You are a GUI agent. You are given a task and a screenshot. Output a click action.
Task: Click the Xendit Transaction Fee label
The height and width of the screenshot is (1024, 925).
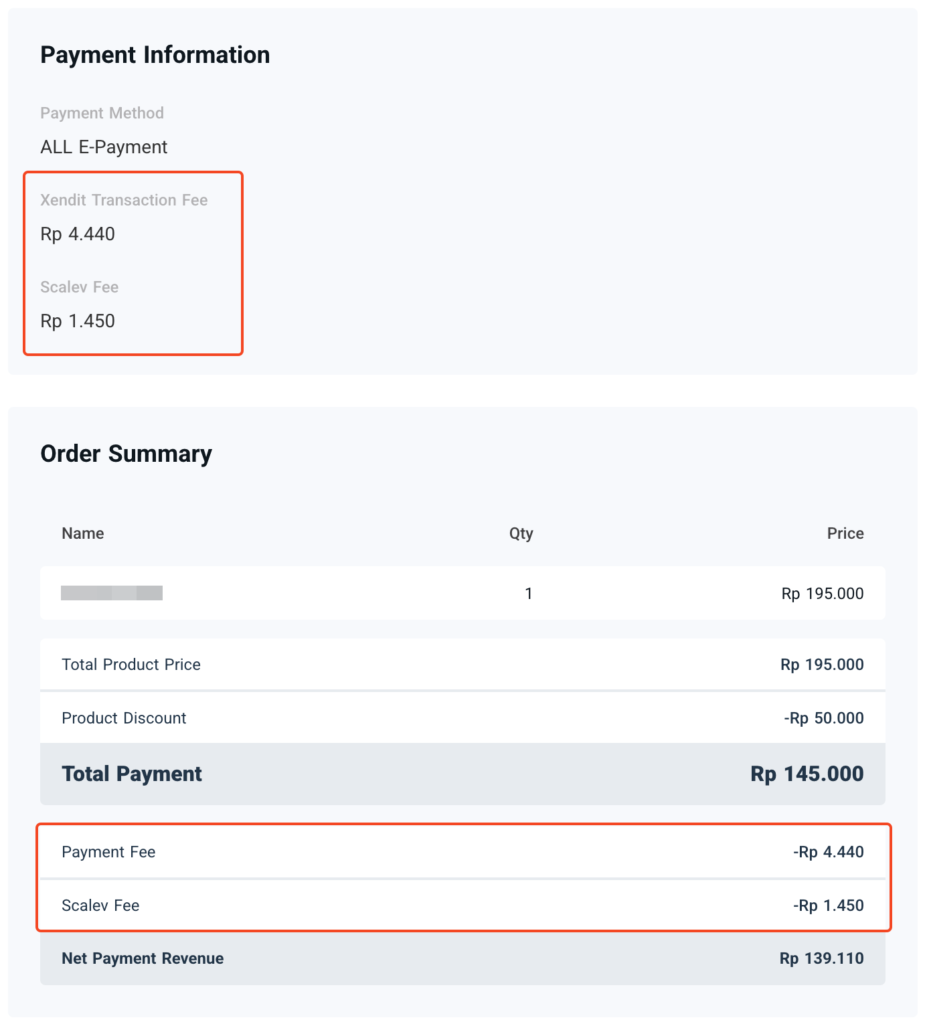pyautogui.click(x=123, y=200)
